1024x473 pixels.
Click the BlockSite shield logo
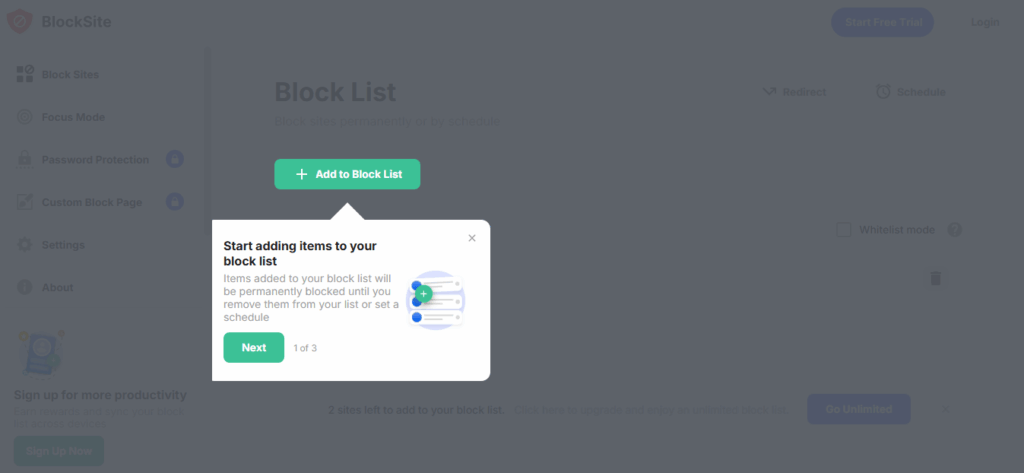pos(19,21)
